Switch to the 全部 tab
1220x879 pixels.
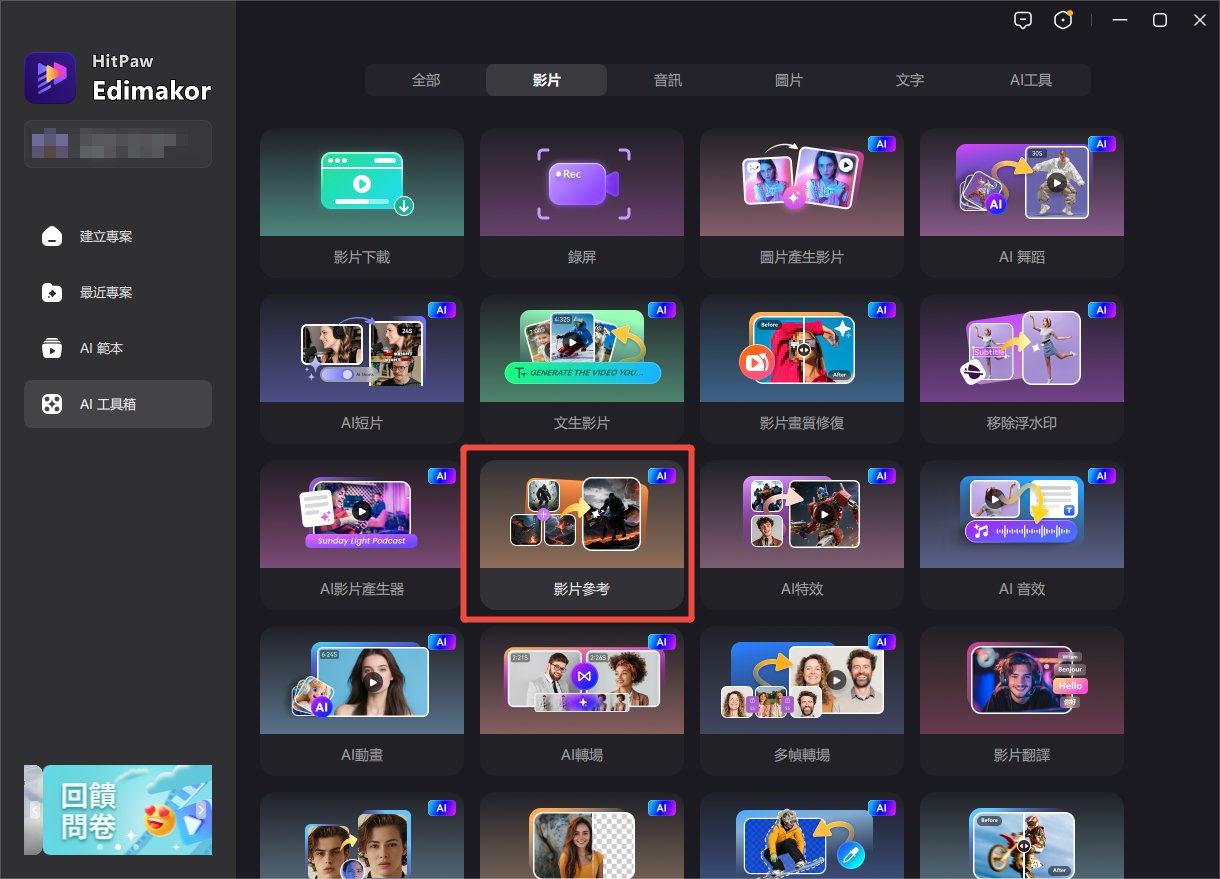click(426, 80)
